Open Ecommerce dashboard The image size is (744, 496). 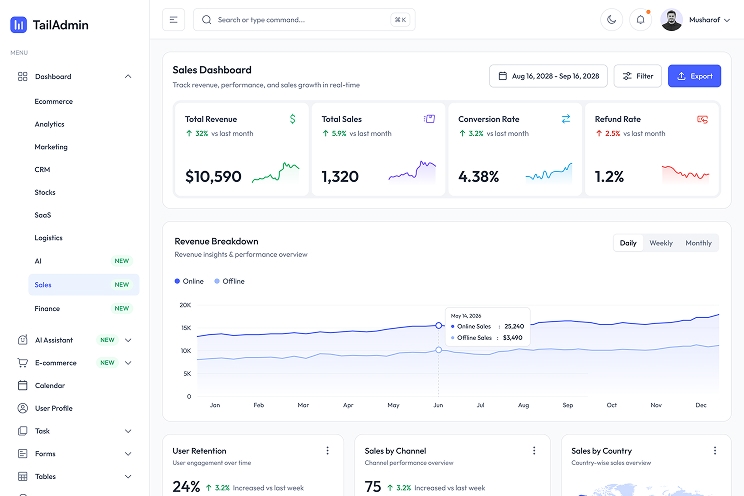tap(54, 102)
